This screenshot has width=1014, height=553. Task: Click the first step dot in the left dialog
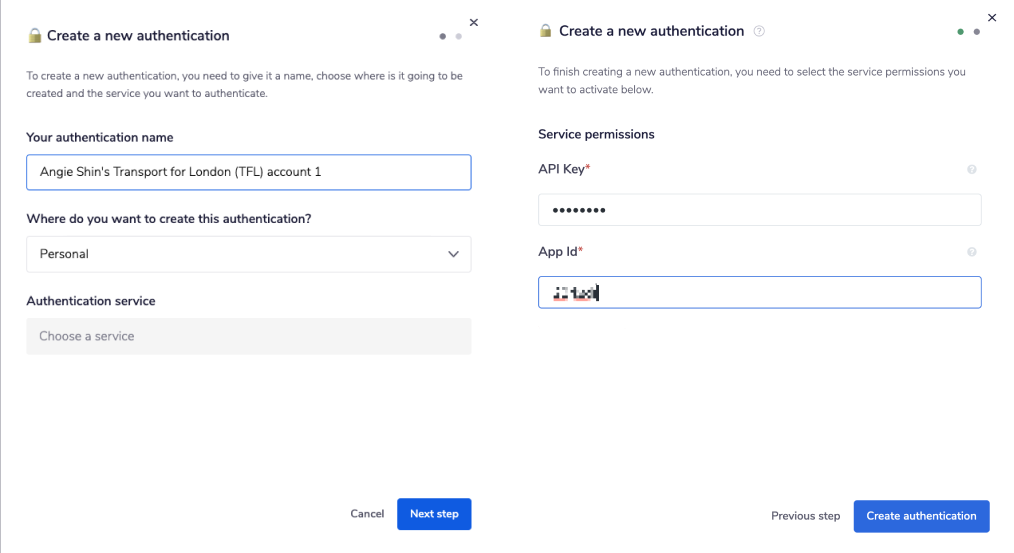click(443, 36)
